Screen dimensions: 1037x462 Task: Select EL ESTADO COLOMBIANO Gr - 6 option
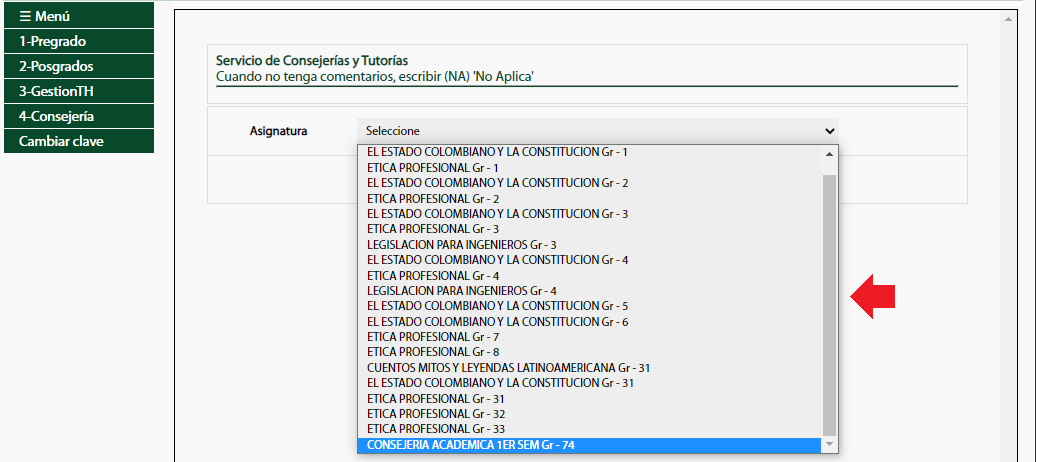coord(589,322)
